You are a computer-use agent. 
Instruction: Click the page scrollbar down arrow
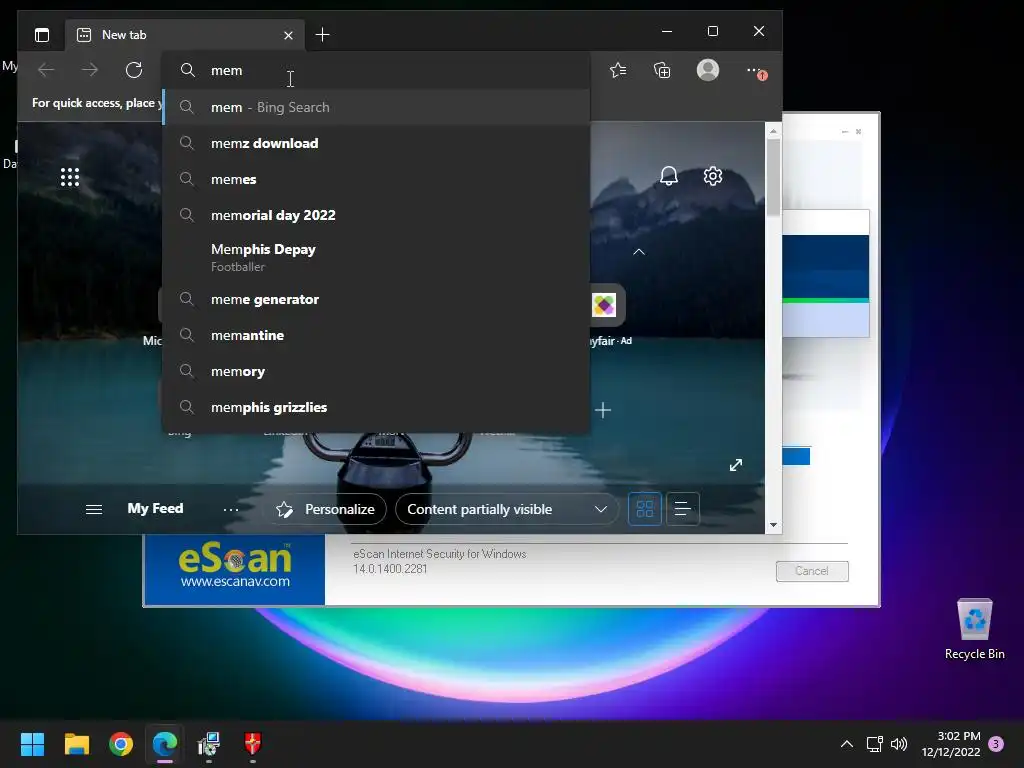773,525
